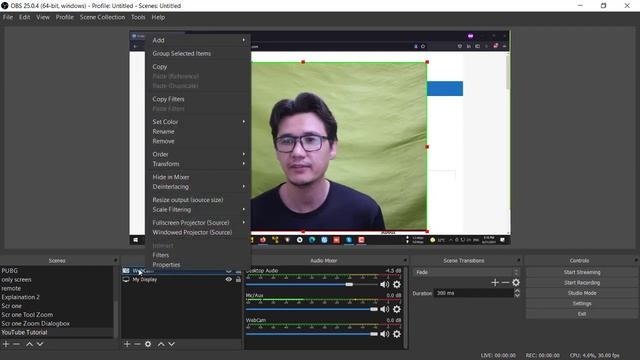This screenshot has height=360, width=640.
Task: Mute WebCam audio speaker icon
Action: (384, 334)
